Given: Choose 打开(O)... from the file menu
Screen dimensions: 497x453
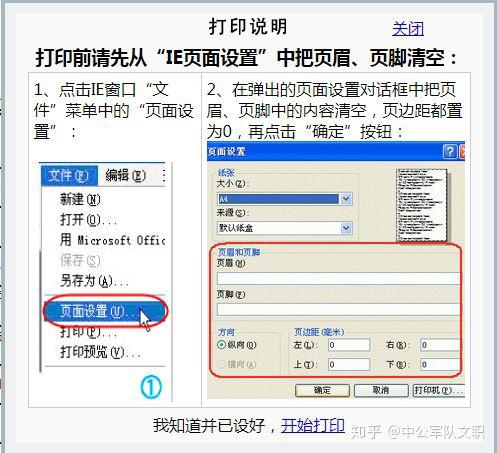Looking at the screenshot, I should [88, 220].
